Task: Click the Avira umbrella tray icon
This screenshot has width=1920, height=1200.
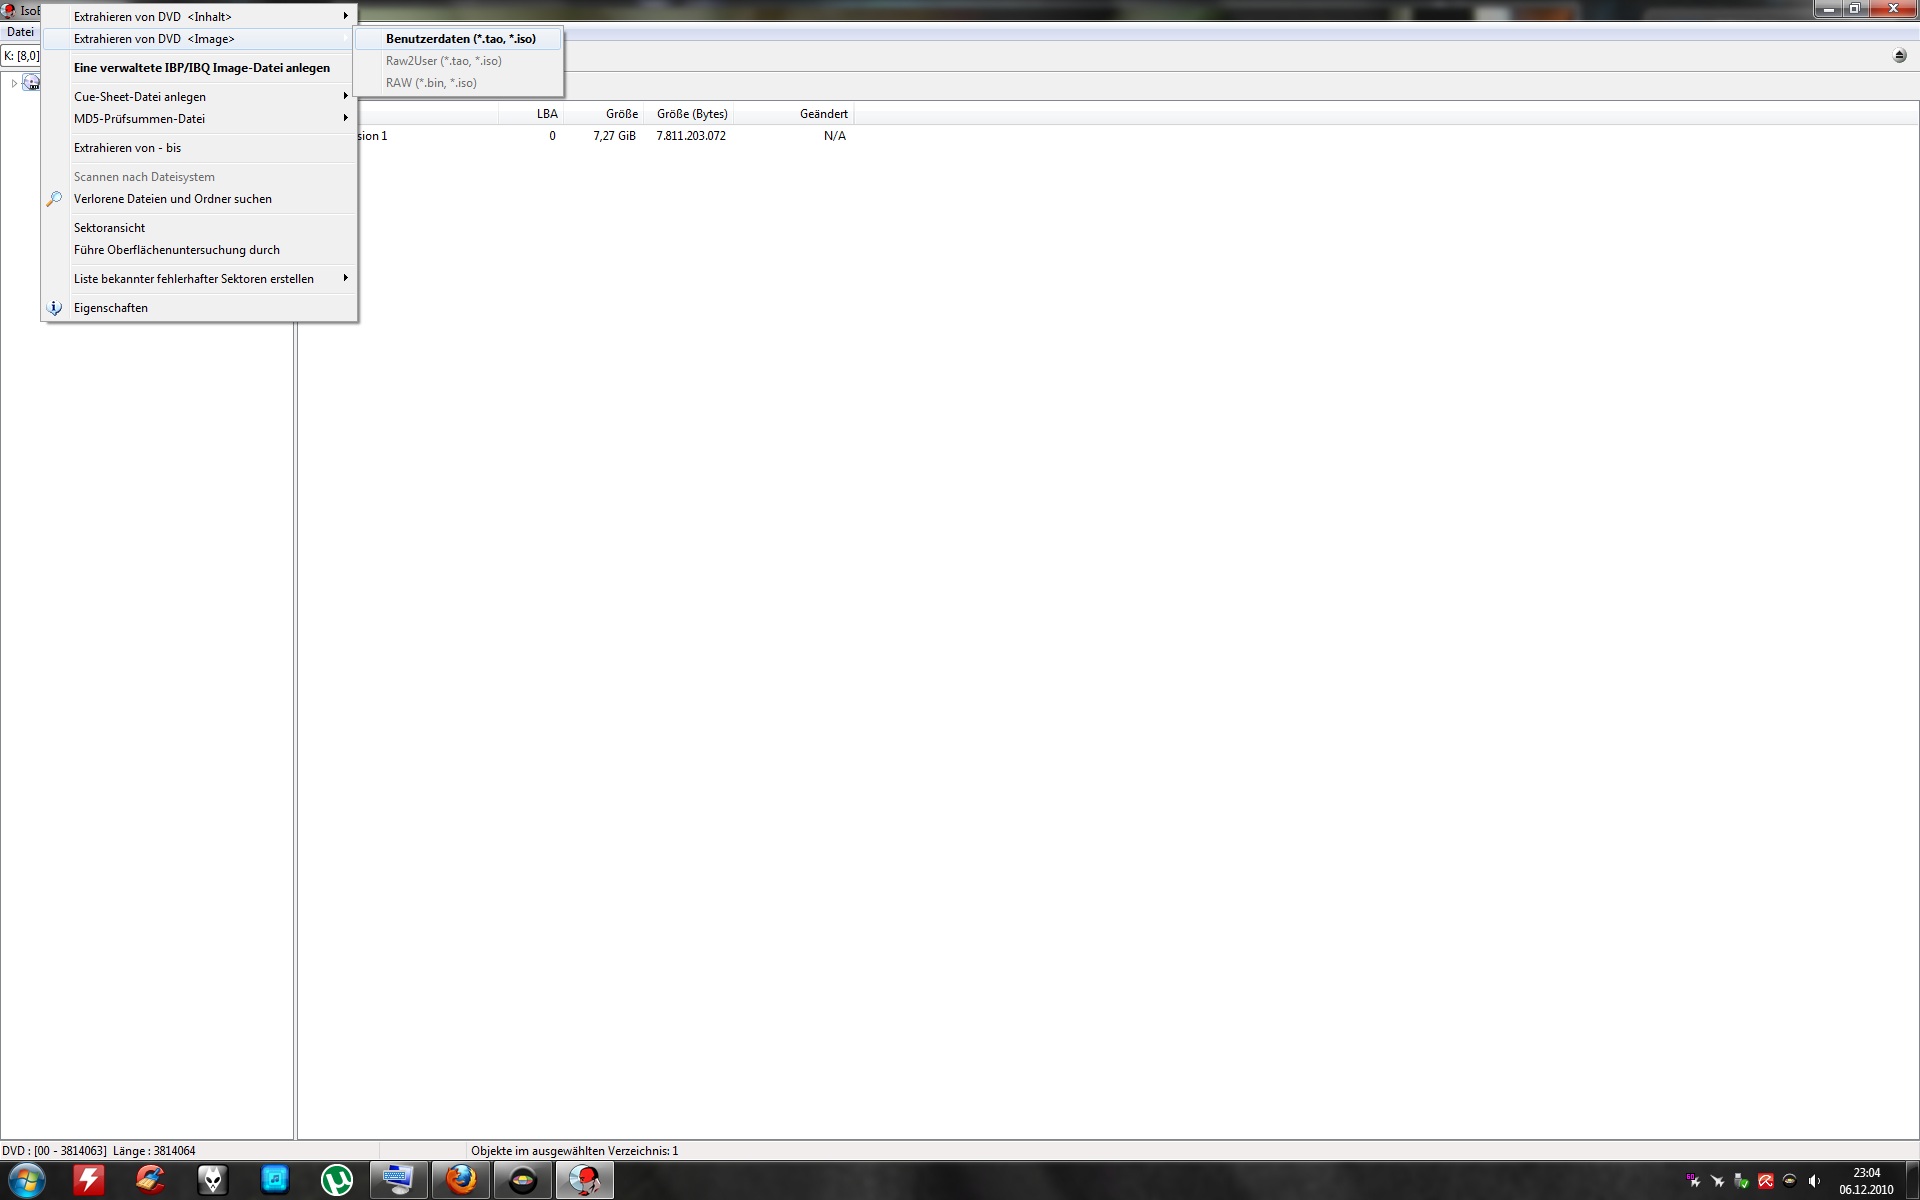Action: click(1765, 1181)
